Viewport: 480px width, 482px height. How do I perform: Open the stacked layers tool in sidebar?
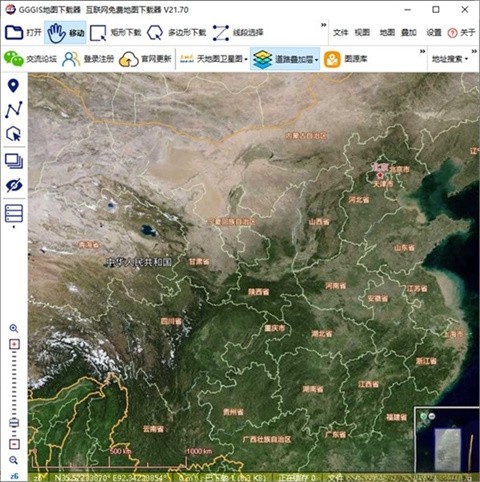(14, 161)
